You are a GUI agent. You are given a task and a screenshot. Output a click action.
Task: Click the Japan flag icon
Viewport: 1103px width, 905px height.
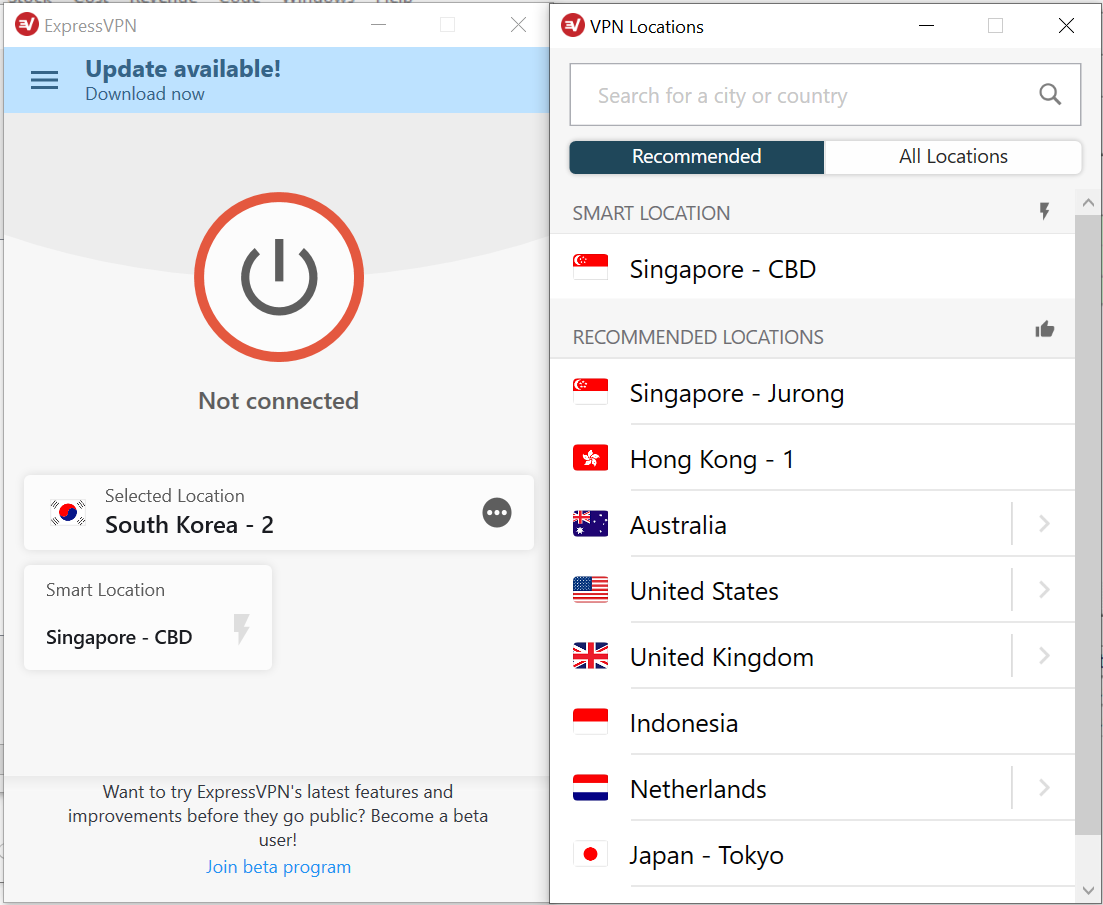pos(590,854)
